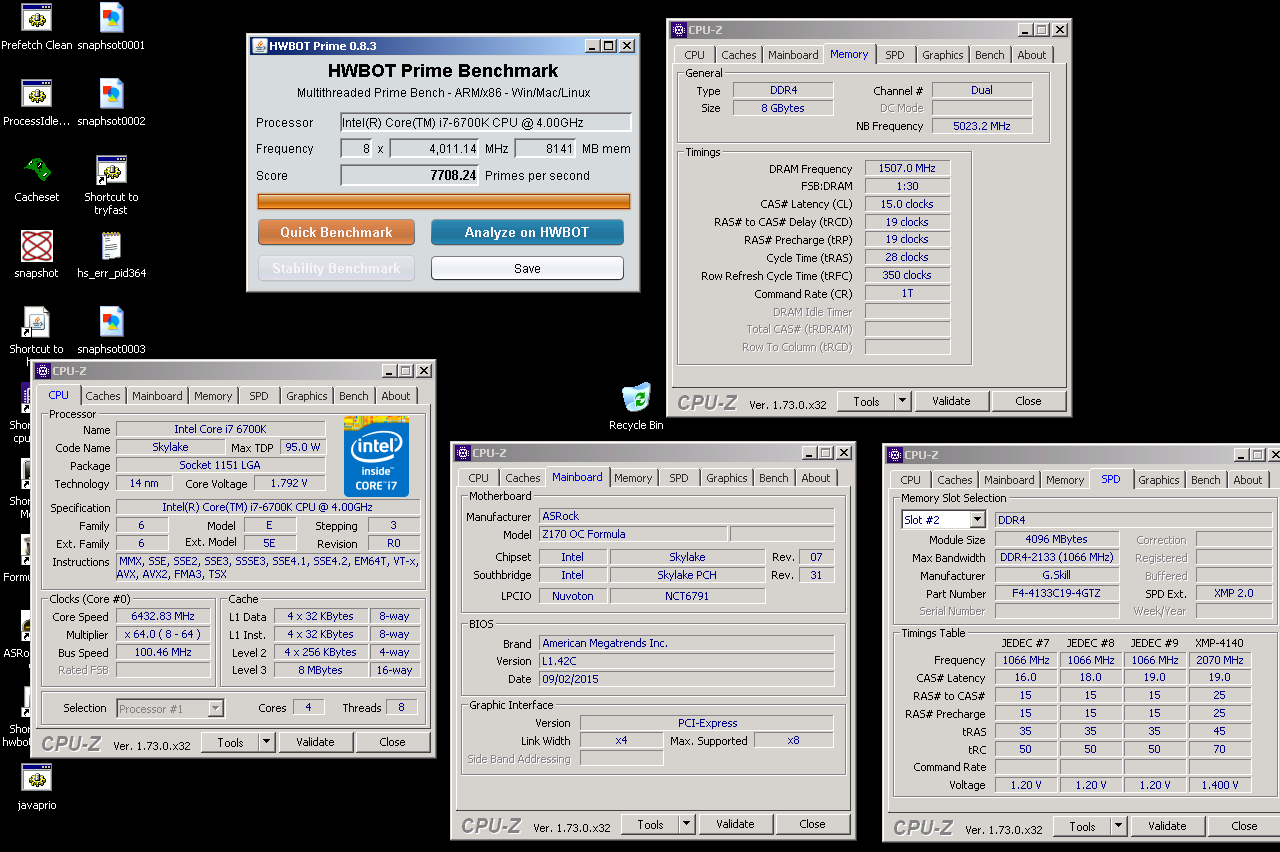
Task: Open Bench tab in CPU-Z SPD window
Action: [1206, 480]
